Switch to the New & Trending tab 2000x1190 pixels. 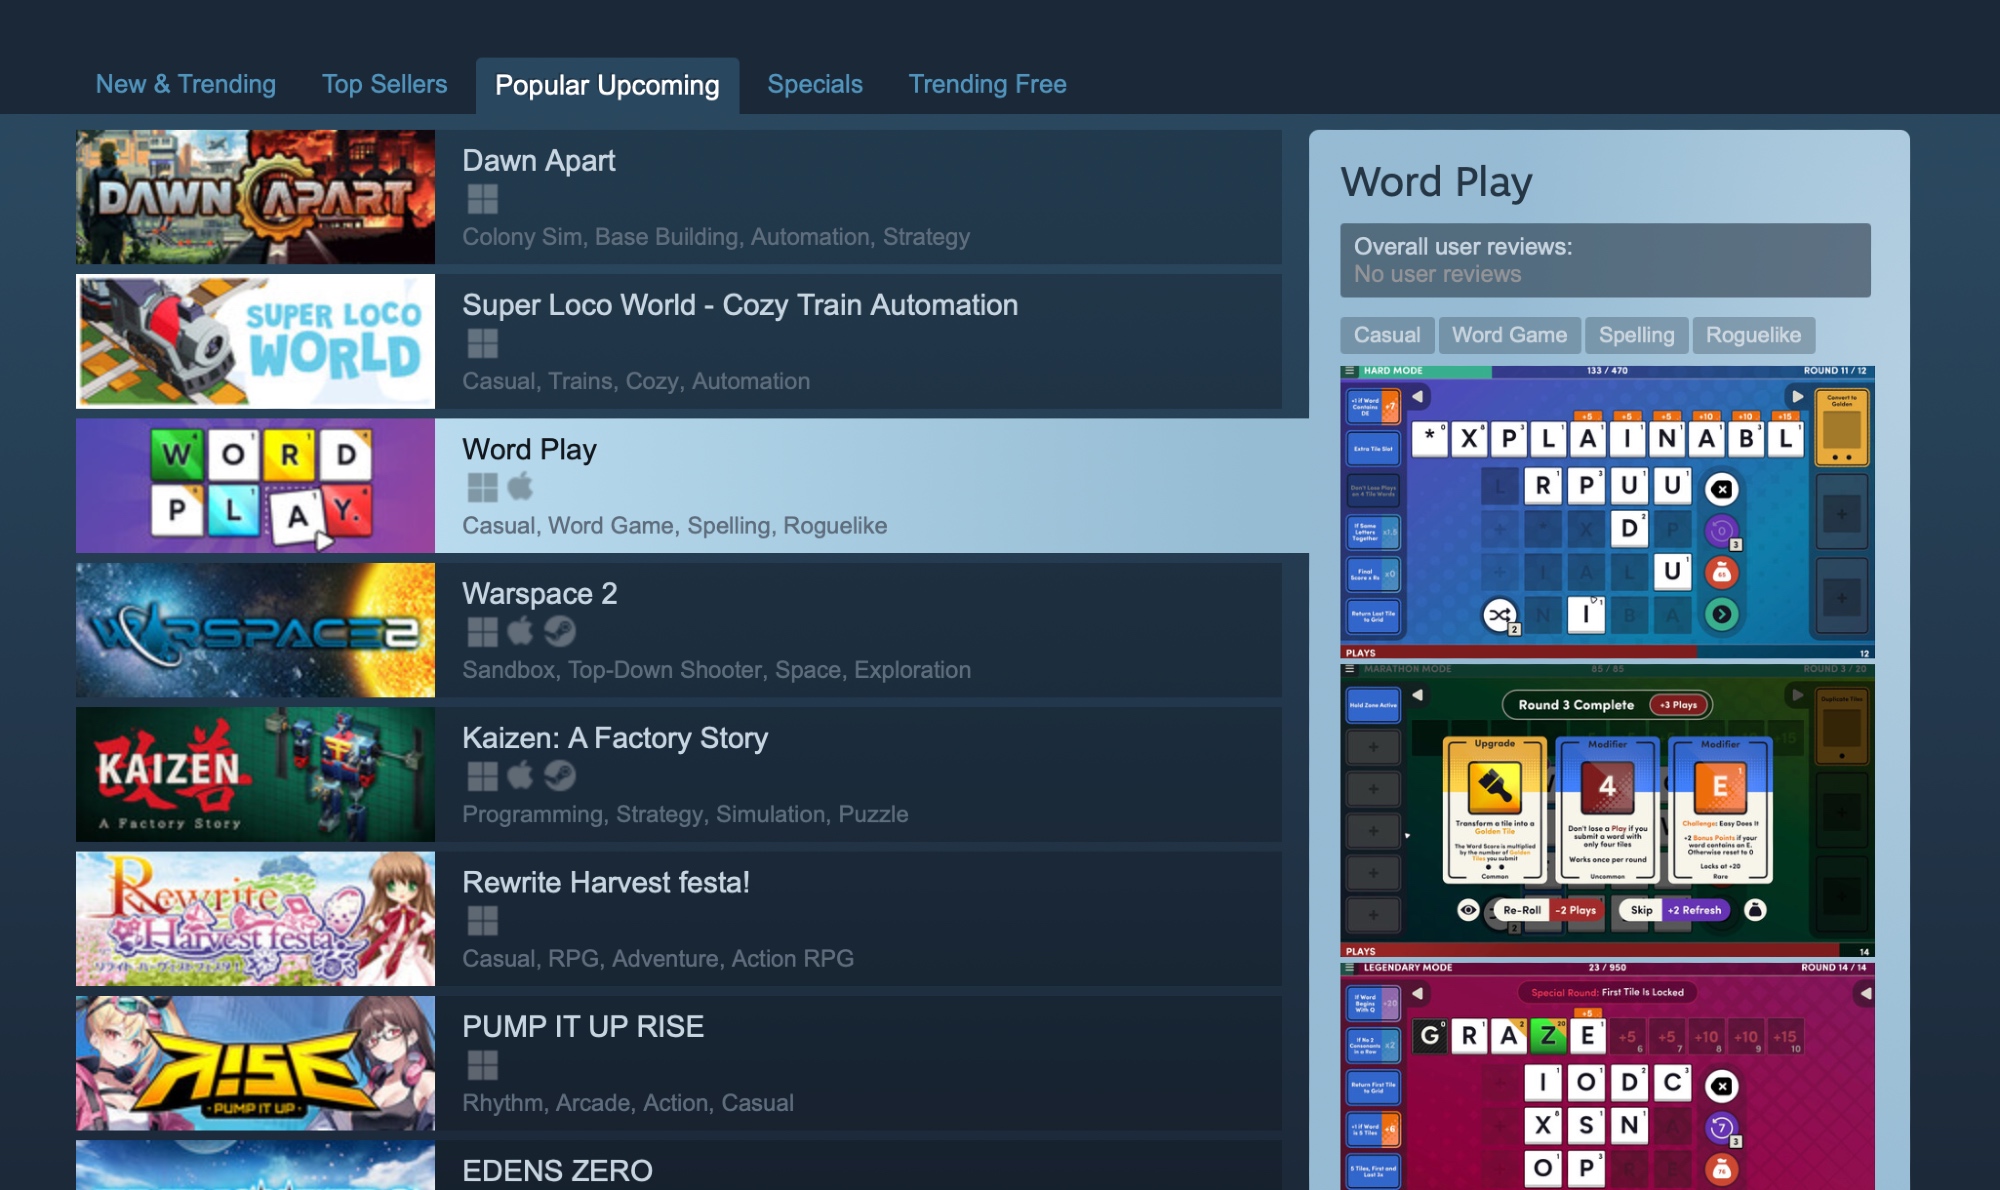point(186,84)
